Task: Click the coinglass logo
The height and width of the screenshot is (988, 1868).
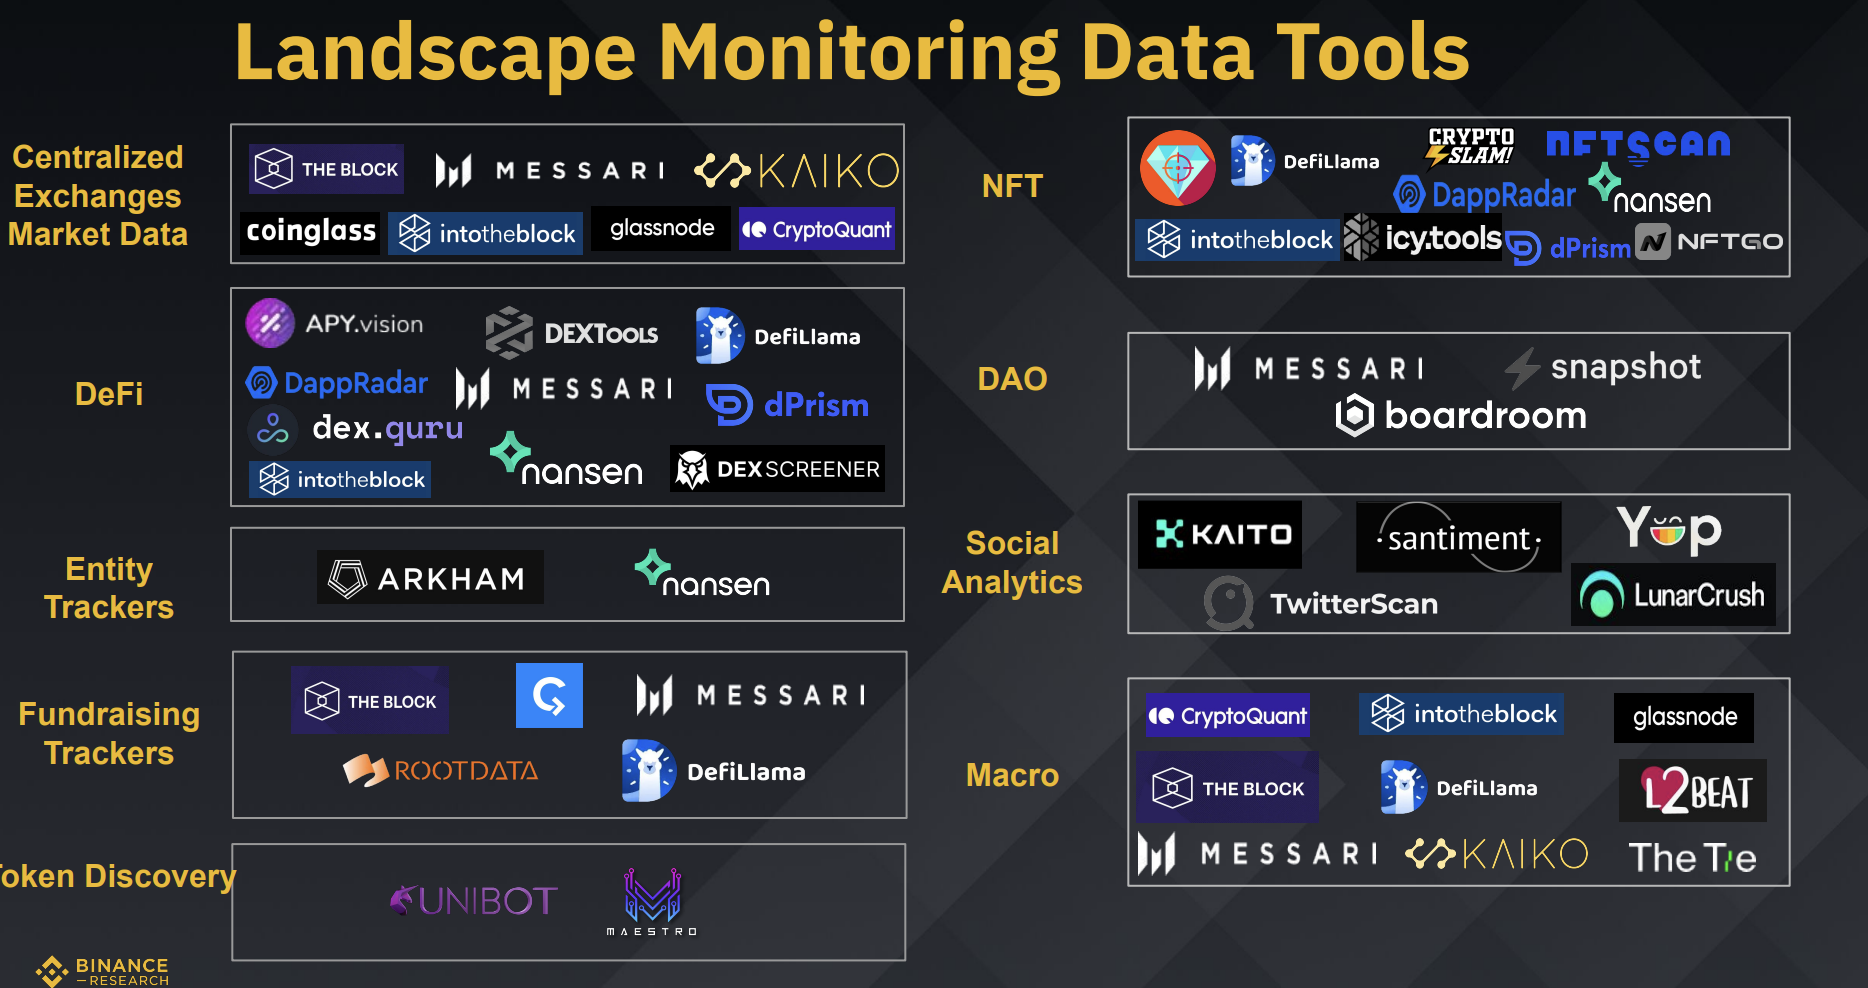Action: 311,232
